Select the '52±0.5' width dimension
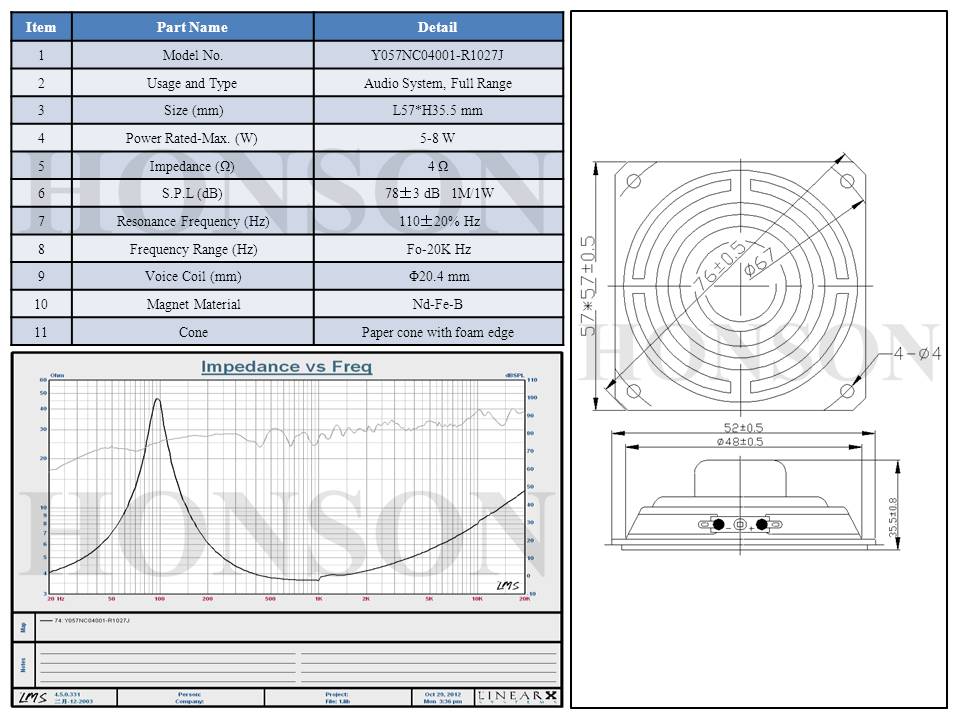The height and width of the screenshot is (720, 960). (741, 428)
